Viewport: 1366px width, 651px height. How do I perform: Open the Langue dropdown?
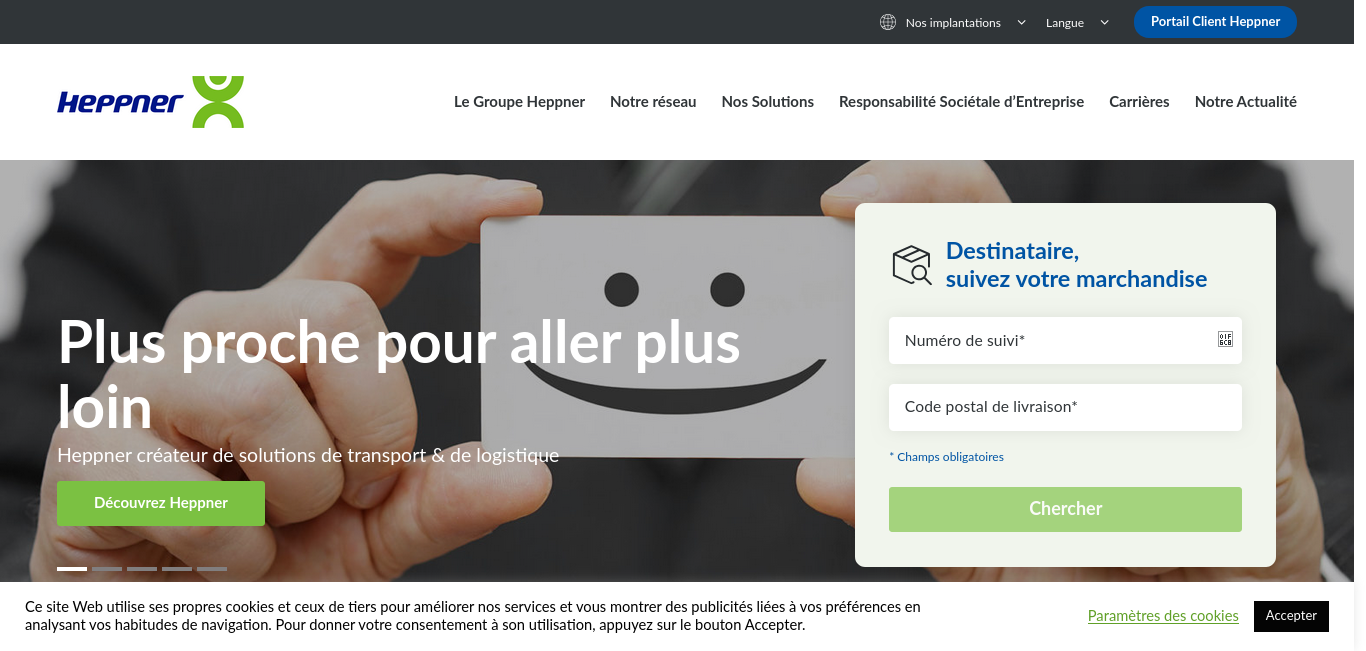[1078, 22]
